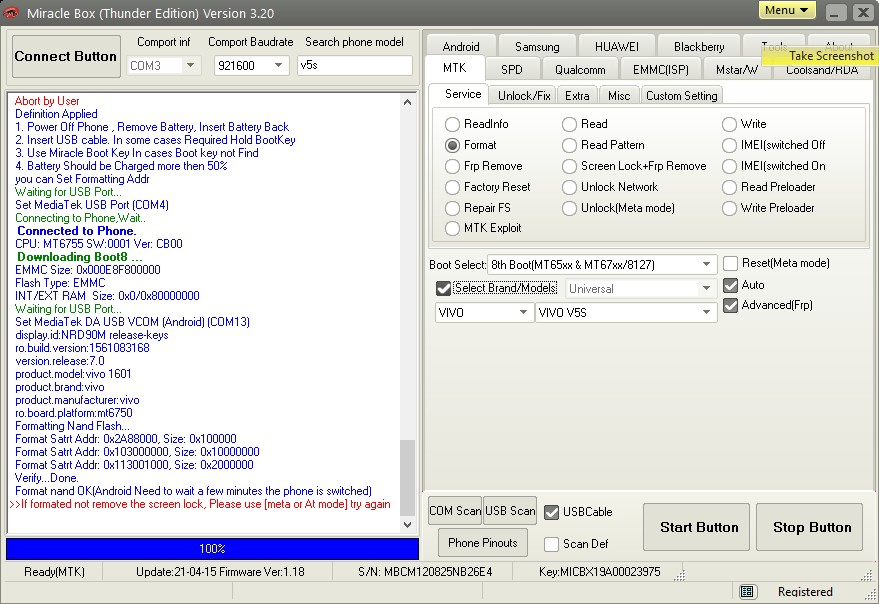879x604 pixels.
Task: Choose the Factory Reset radio option
Action: coord(452,187)
